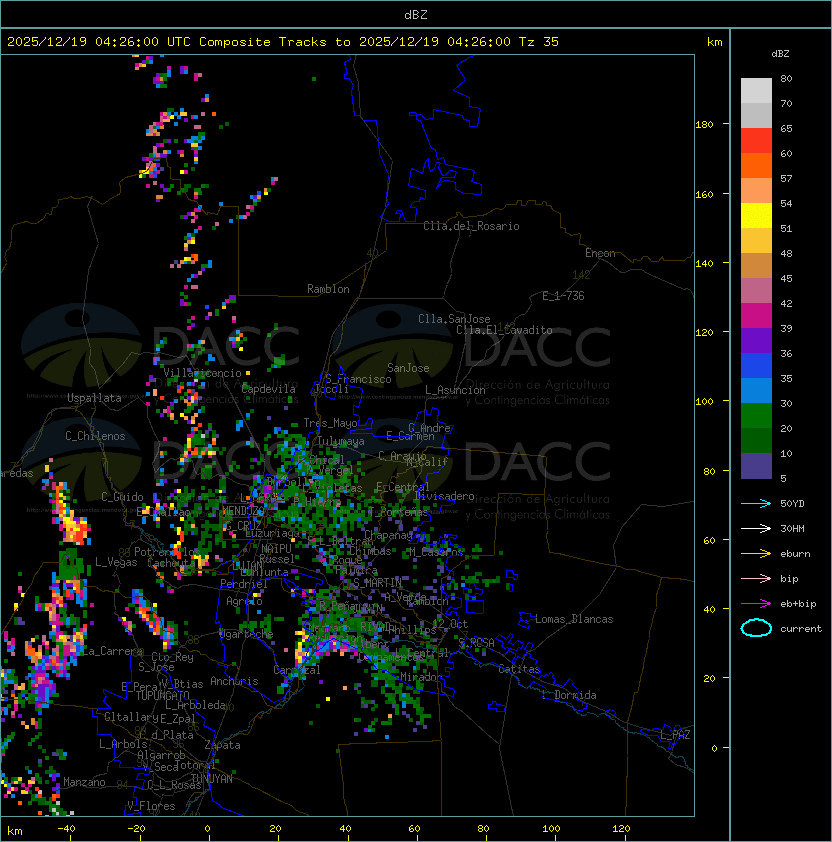Viewport: 832px width, 842px height.
Task: Click the yellow eburn arrow in legend
Action: (756, 554)
